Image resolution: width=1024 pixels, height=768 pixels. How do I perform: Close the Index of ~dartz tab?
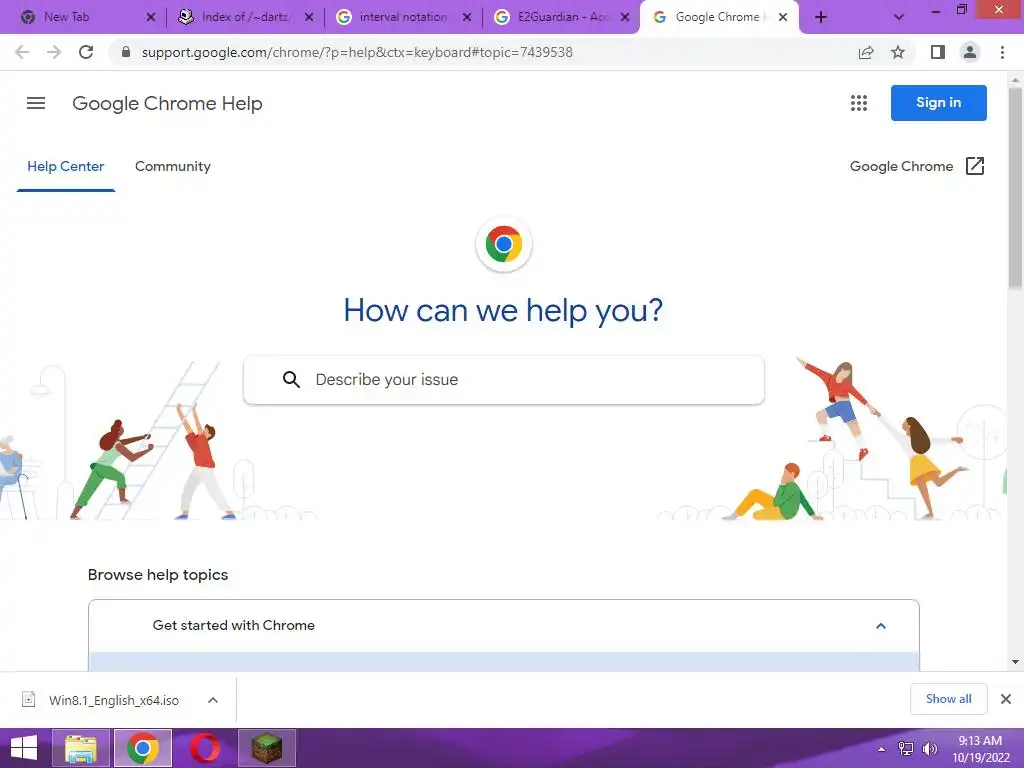[x=309, y=18]
